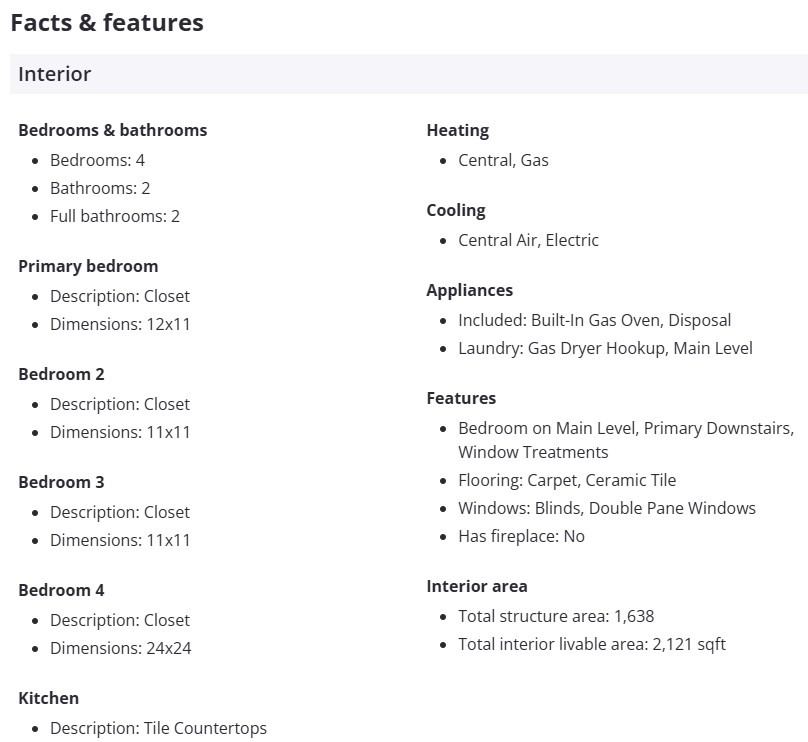Click the Has fireplace: No entry
The width and height of the screenshot is (808, 742).
coord(521,536)
